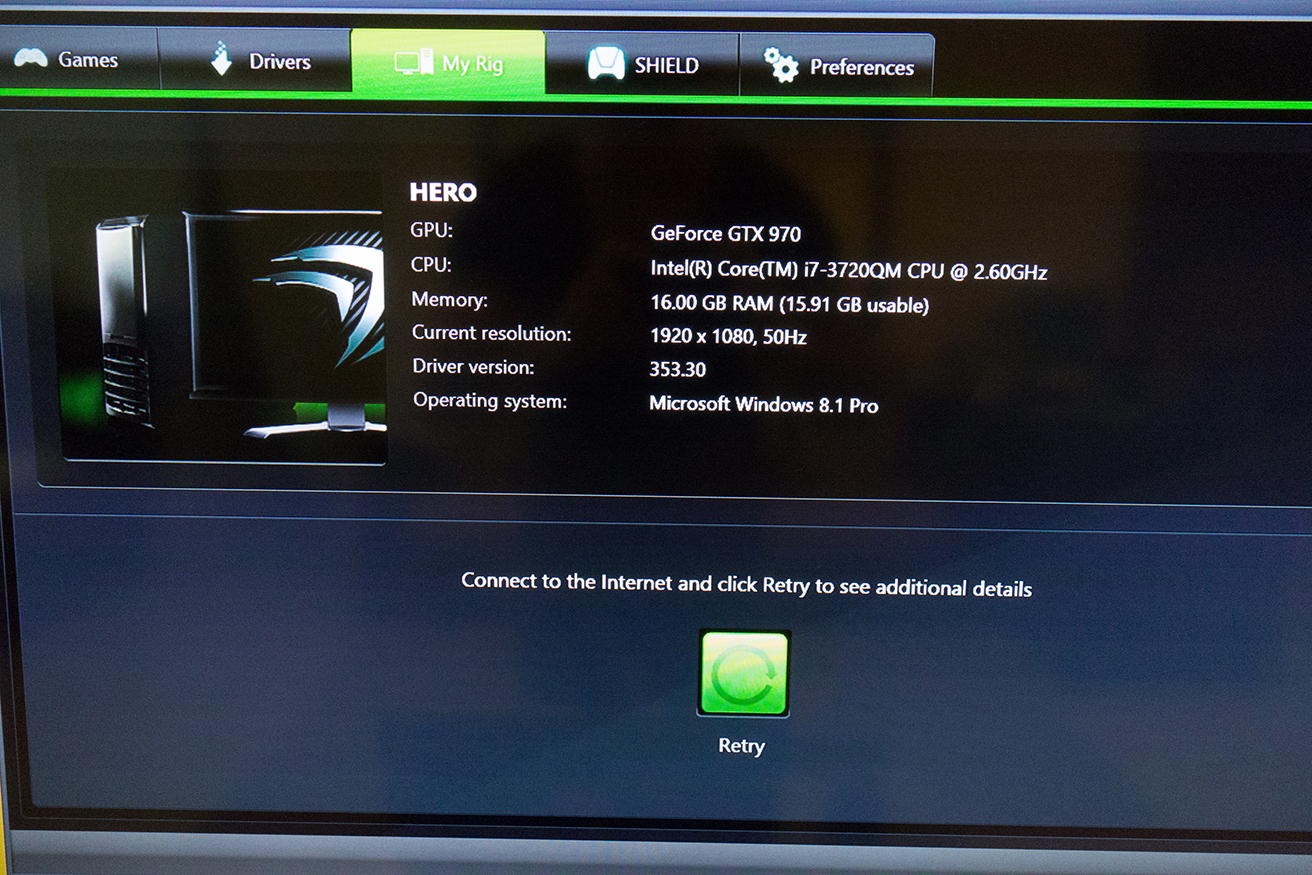Screen dimensions: 1312x875
Task: Go to the Preferences tab
Action: pos(837,66)
